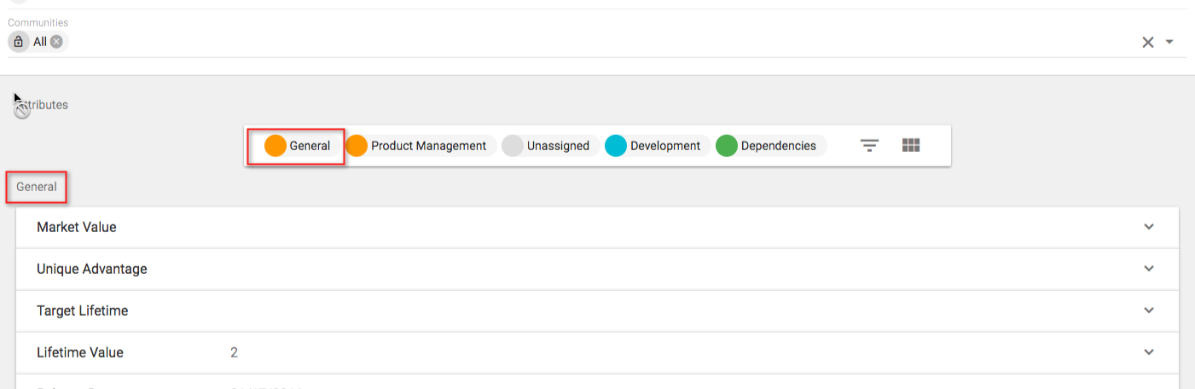1195x389 pixels.
Task: Click the blue Development circle
Action: click(x=616, y=146)
